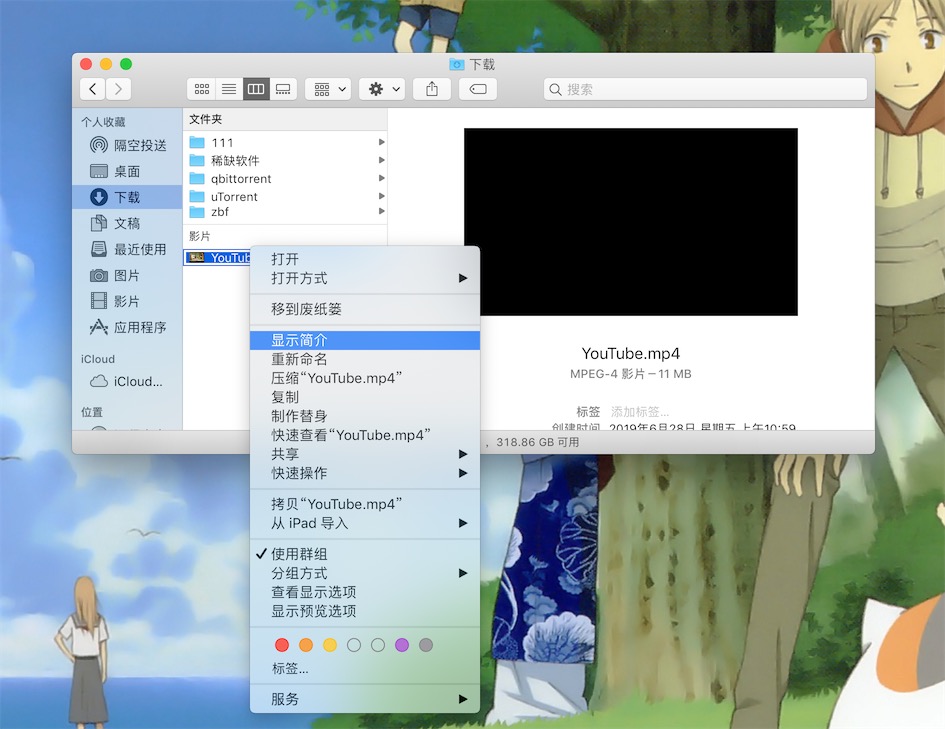Select 下载 in the sidebar
The height and width of the screenshot is (729, 945).
[127, 197]
